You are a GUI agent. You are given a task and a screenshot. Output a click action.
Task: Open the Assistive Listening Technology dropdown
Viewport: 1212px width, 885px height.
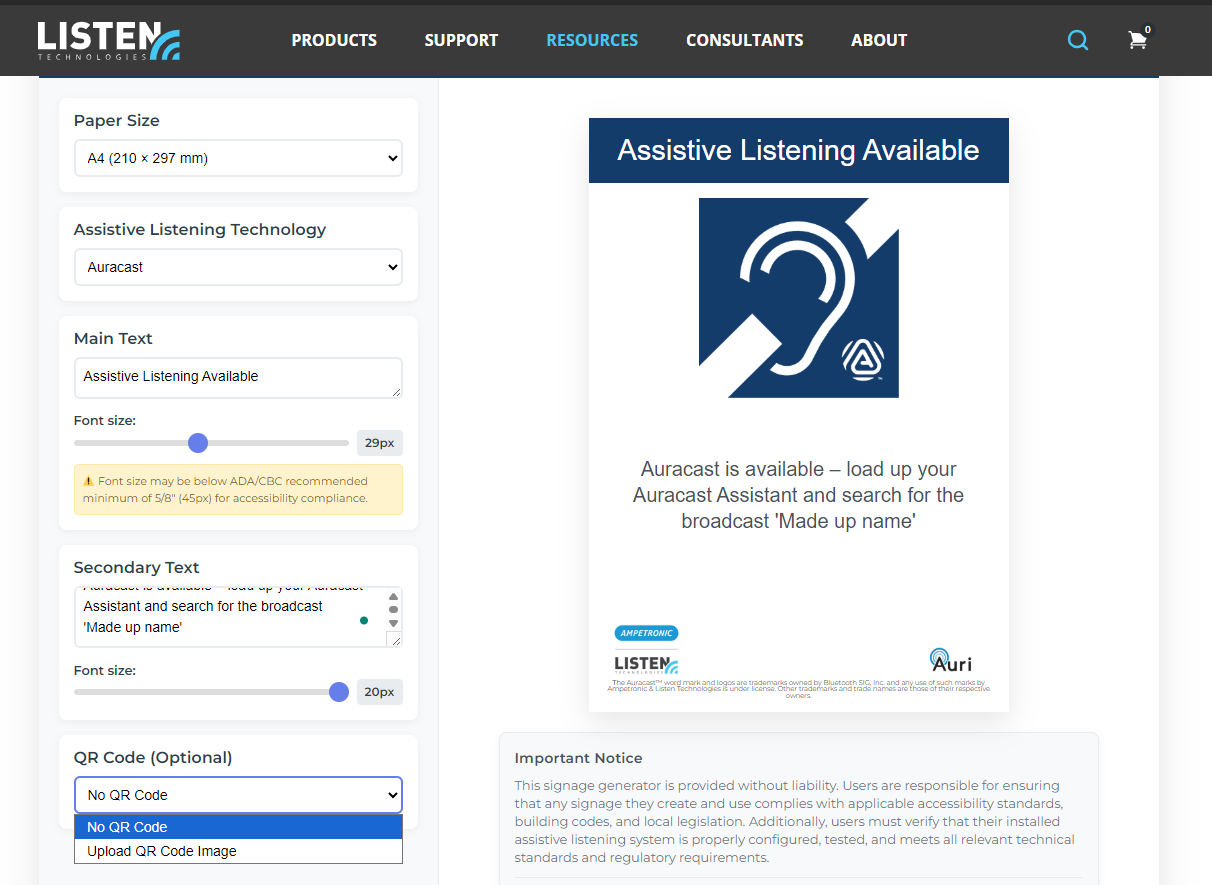point(238,267)
